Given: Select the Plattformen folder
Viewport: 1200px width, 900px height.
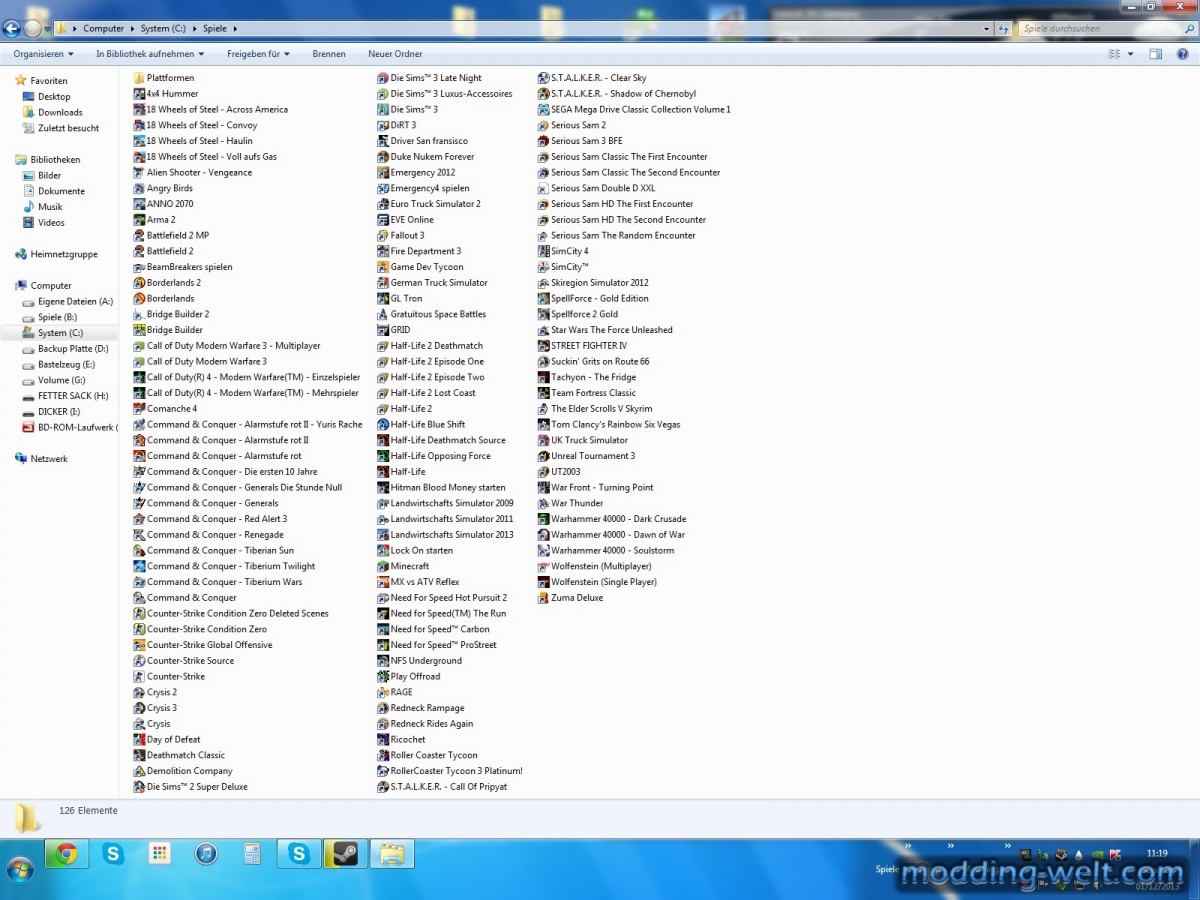Looking at the screenshot, I should (170, 78).
